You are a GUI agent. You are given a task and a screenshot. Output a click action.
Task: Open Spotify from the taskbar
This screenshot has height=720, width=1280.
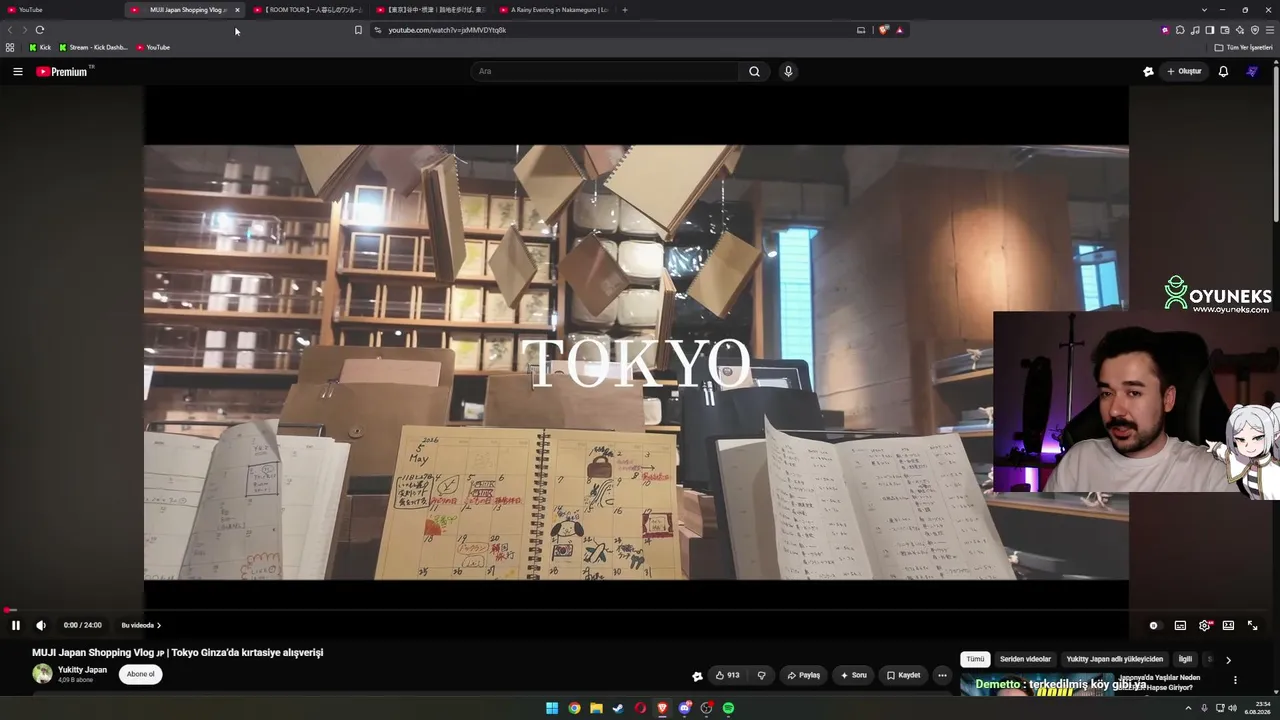click(728, 708)
